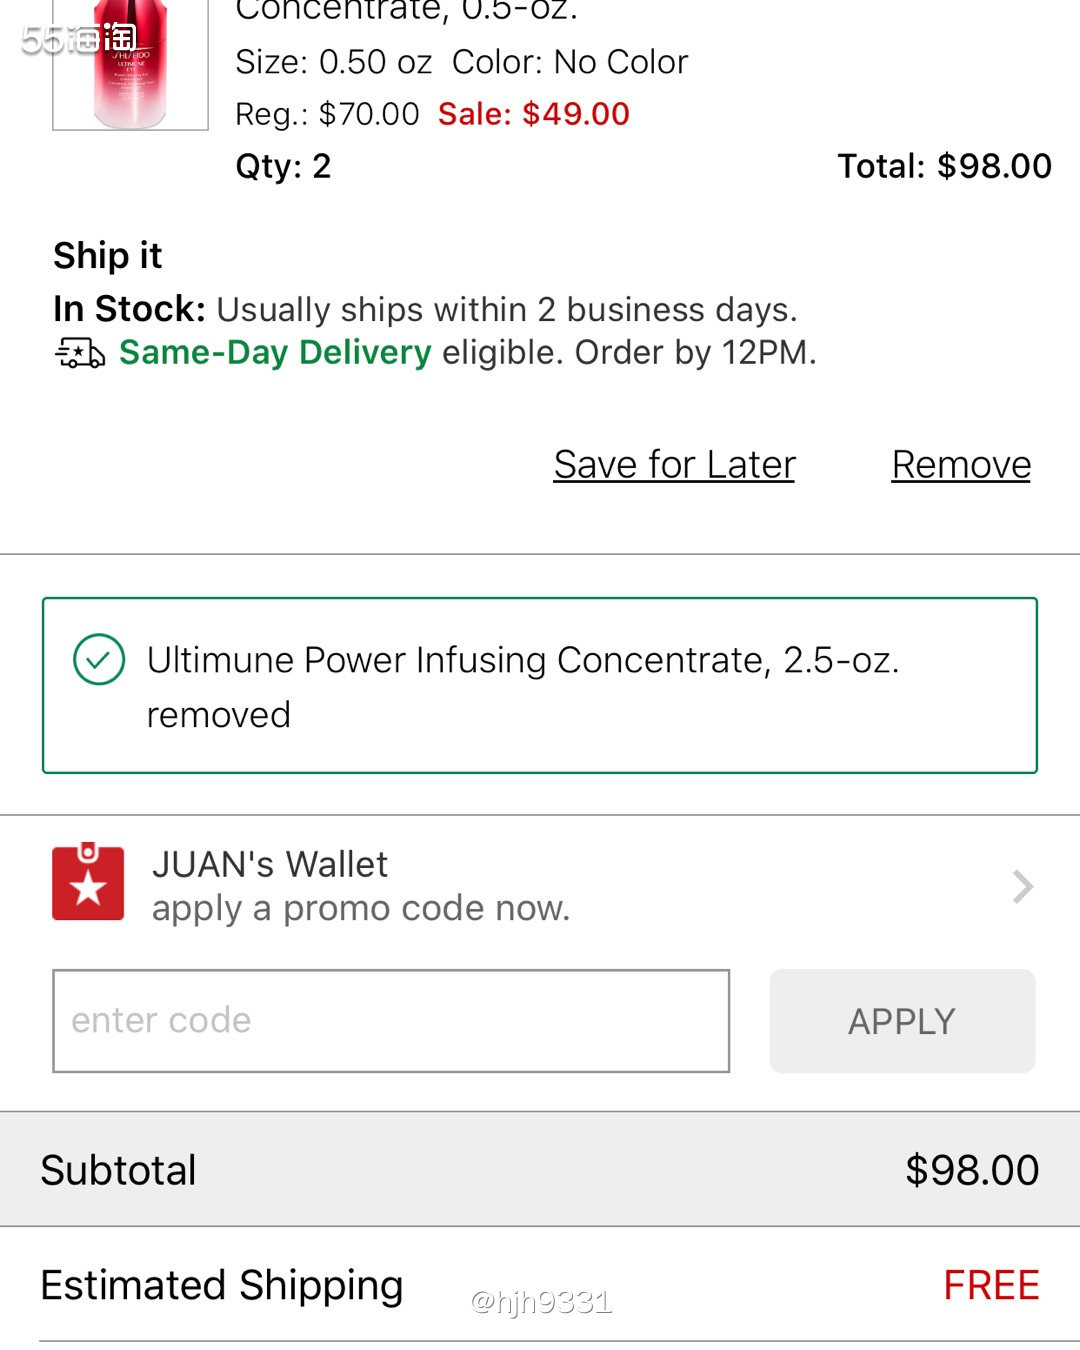Click the green checkmark circle icon
This screenshot has height=1350, width=1080.
99,660
